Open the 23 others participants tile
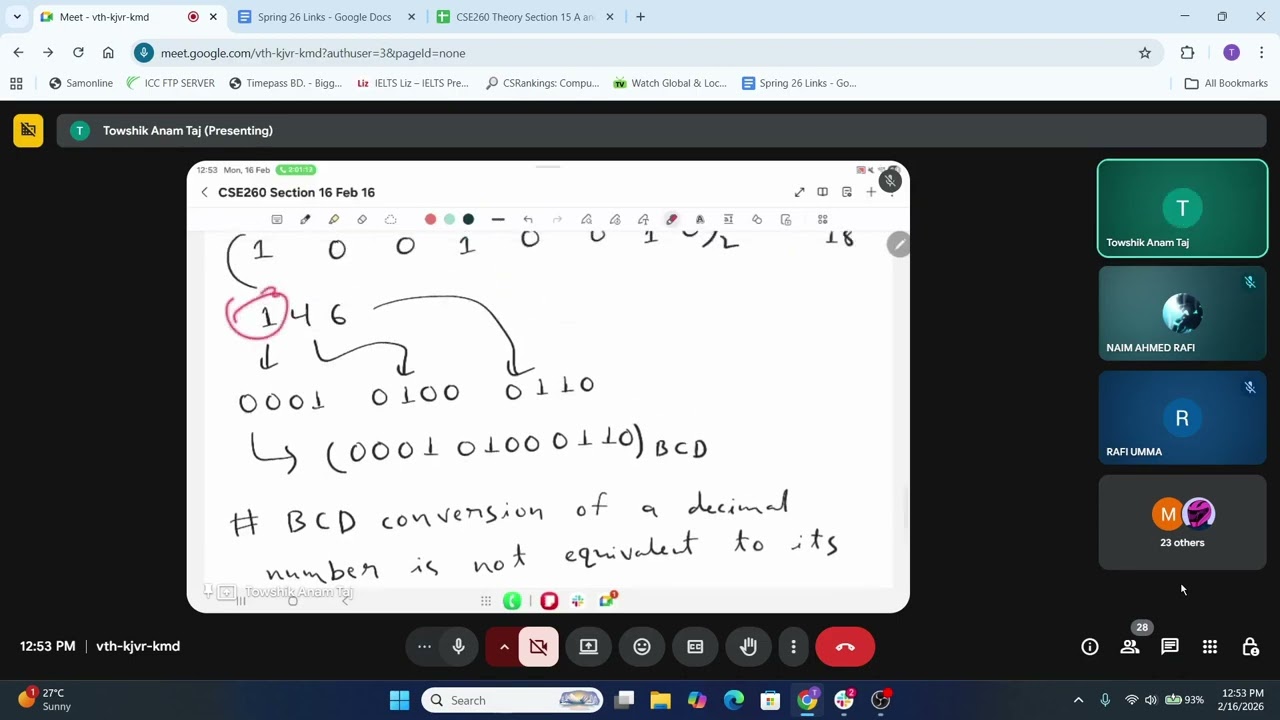The height and width of the screenshot is (720, 1280). (x=1182, y=522)
